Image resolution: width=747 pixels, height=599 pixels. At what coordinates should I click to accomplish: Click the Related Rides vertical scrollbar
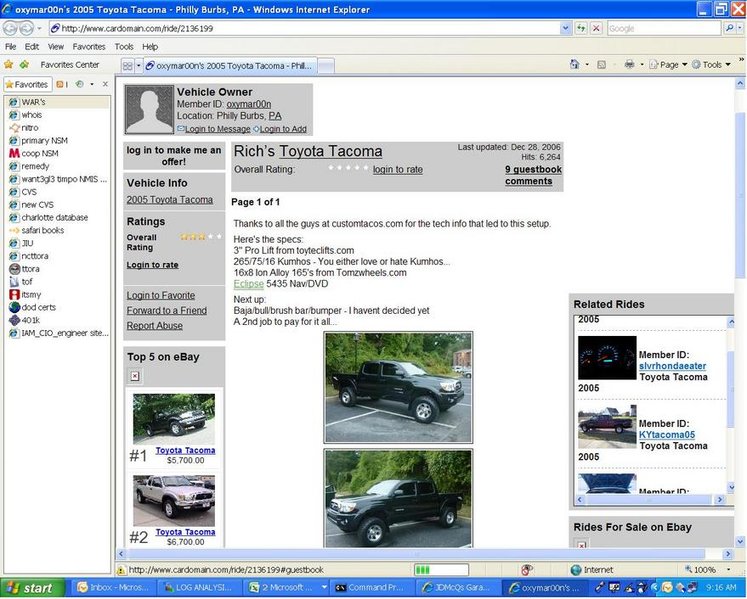[731, 405]
